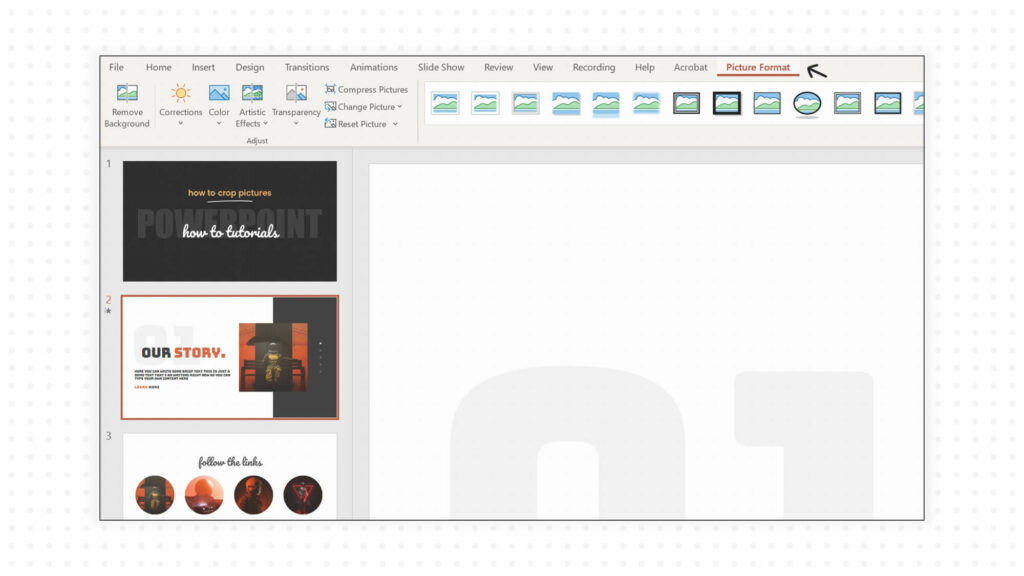The image size is (1024, 576).
Task: Apply the third picture style, Metal Frame
Action: [x=526, y=103]
